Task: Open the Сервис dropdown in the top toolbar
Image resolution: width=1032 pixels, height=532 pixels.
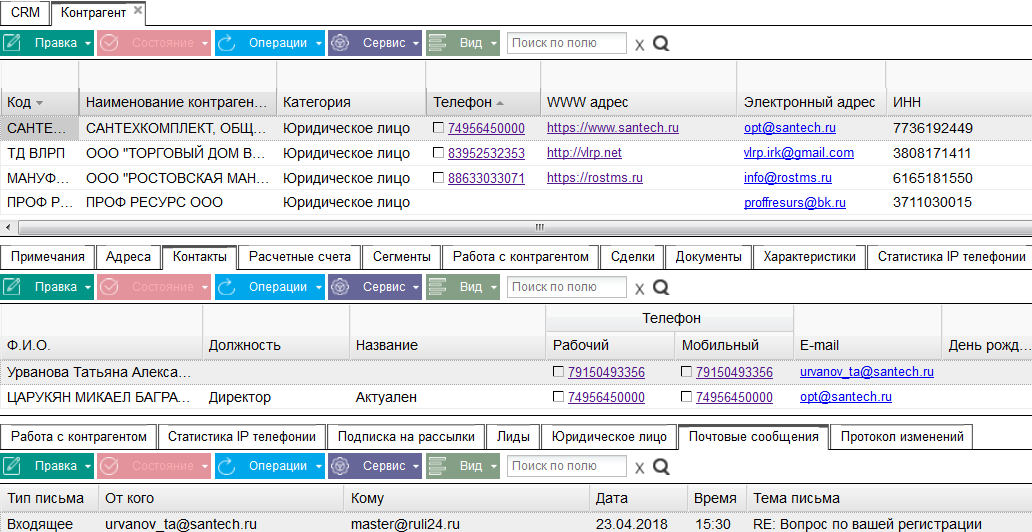Action: tap(416, 44)
